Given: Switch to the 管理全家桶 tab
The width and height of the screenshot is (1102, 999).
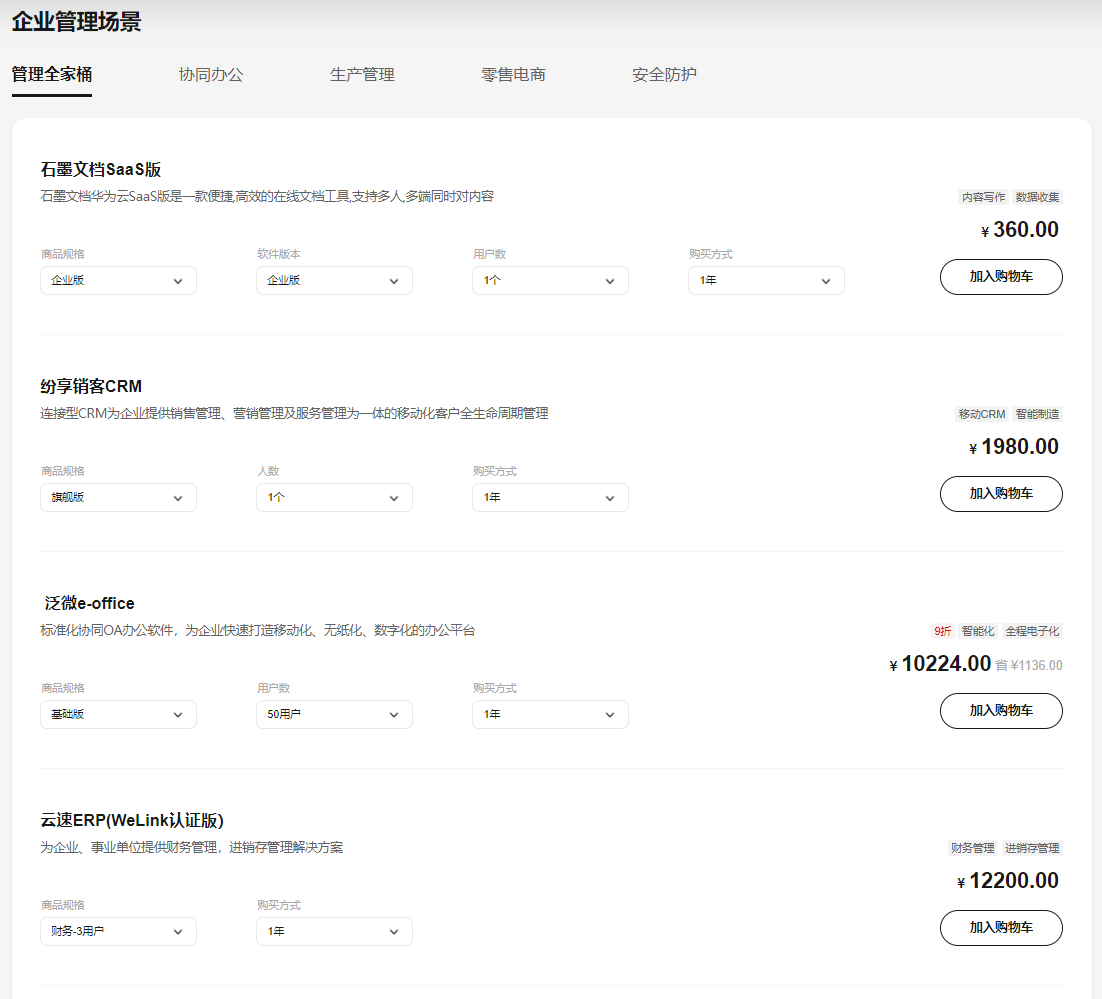Looking at the screenshot, I should (x=52, y=75).
